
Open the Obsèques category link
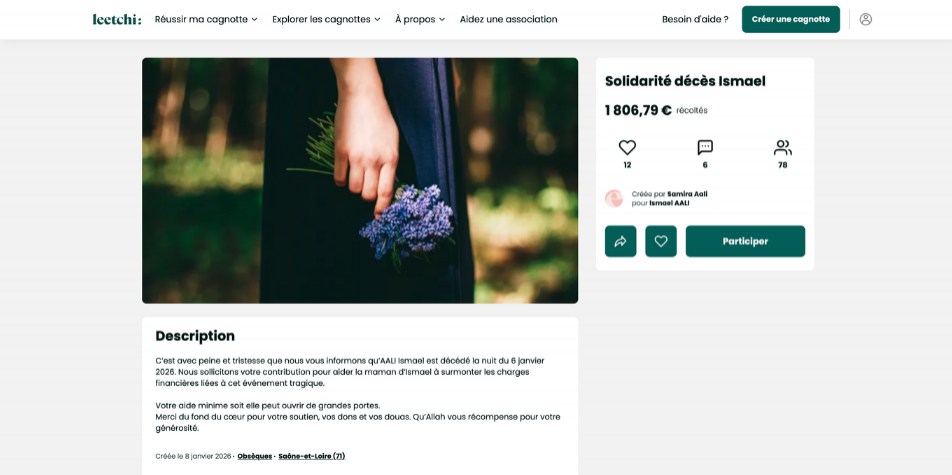(254, 456)
